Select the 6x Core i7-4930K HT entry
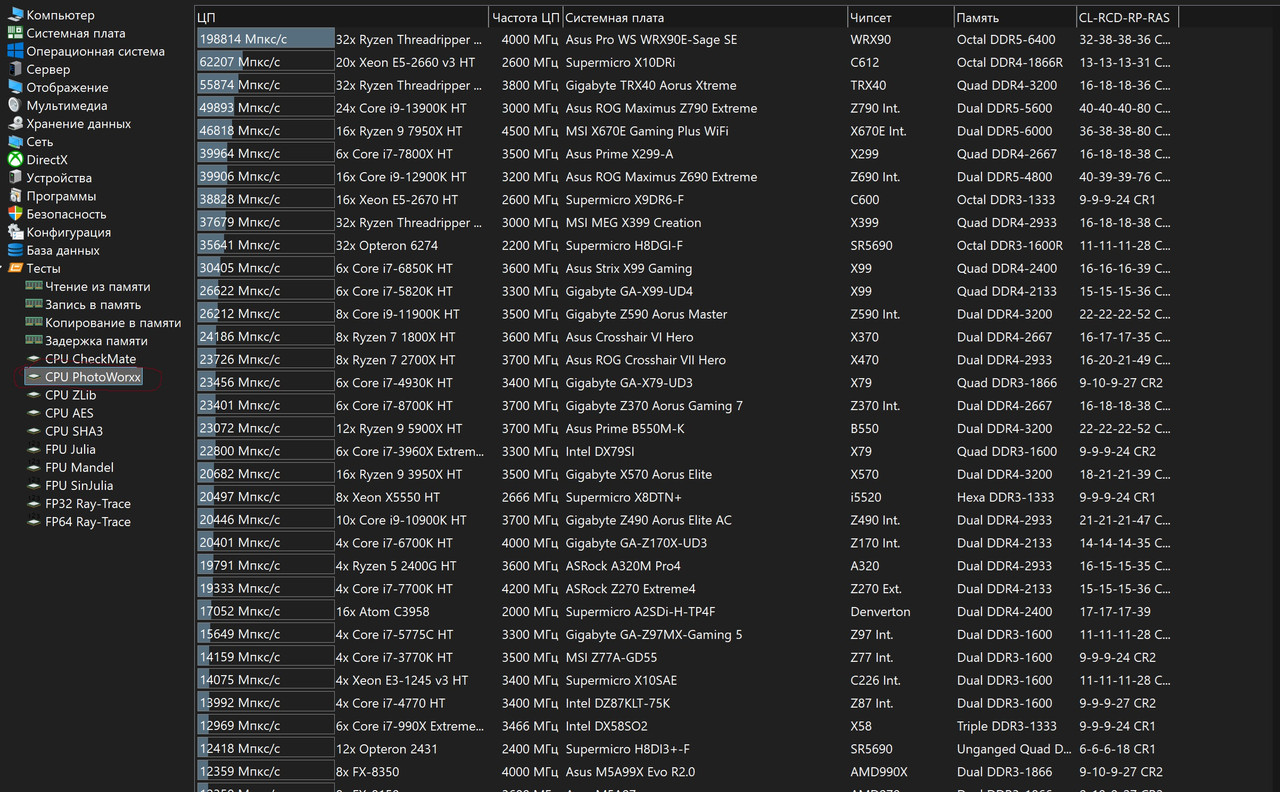Image resolution: width=1280 pixels, height=792 pixels. pyautogui.click(x=394, y=383)
